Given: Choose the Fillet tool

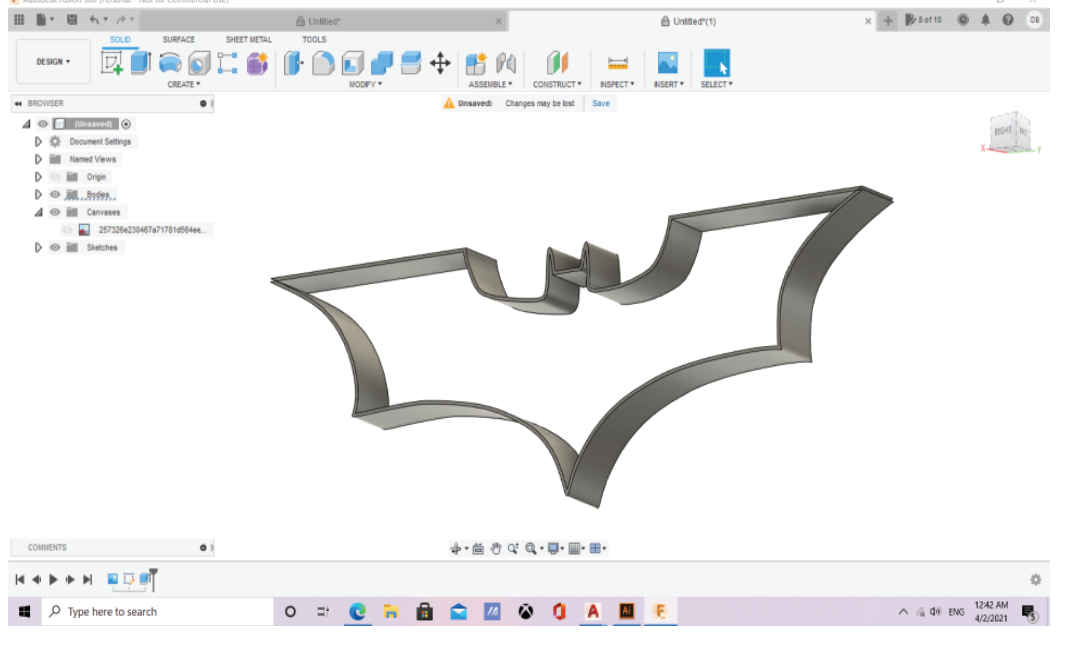Looking at the screenshot, I should (x=323, y=63).
